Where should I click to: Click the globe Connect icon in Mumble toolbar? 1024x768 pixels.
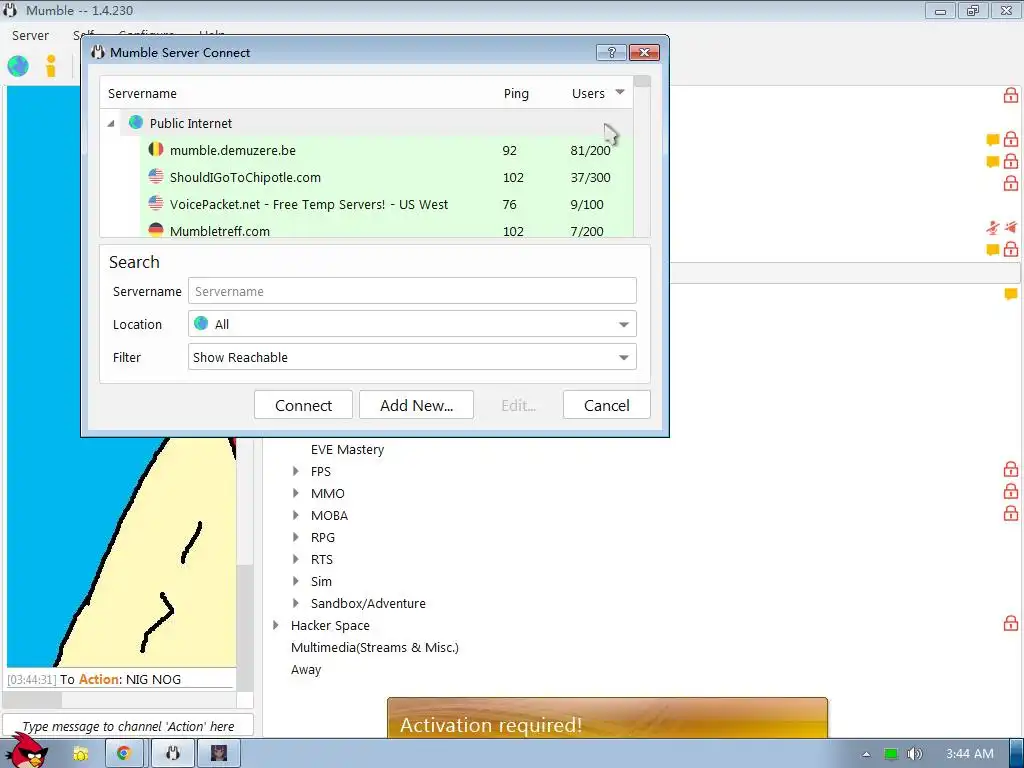[18, 66]
